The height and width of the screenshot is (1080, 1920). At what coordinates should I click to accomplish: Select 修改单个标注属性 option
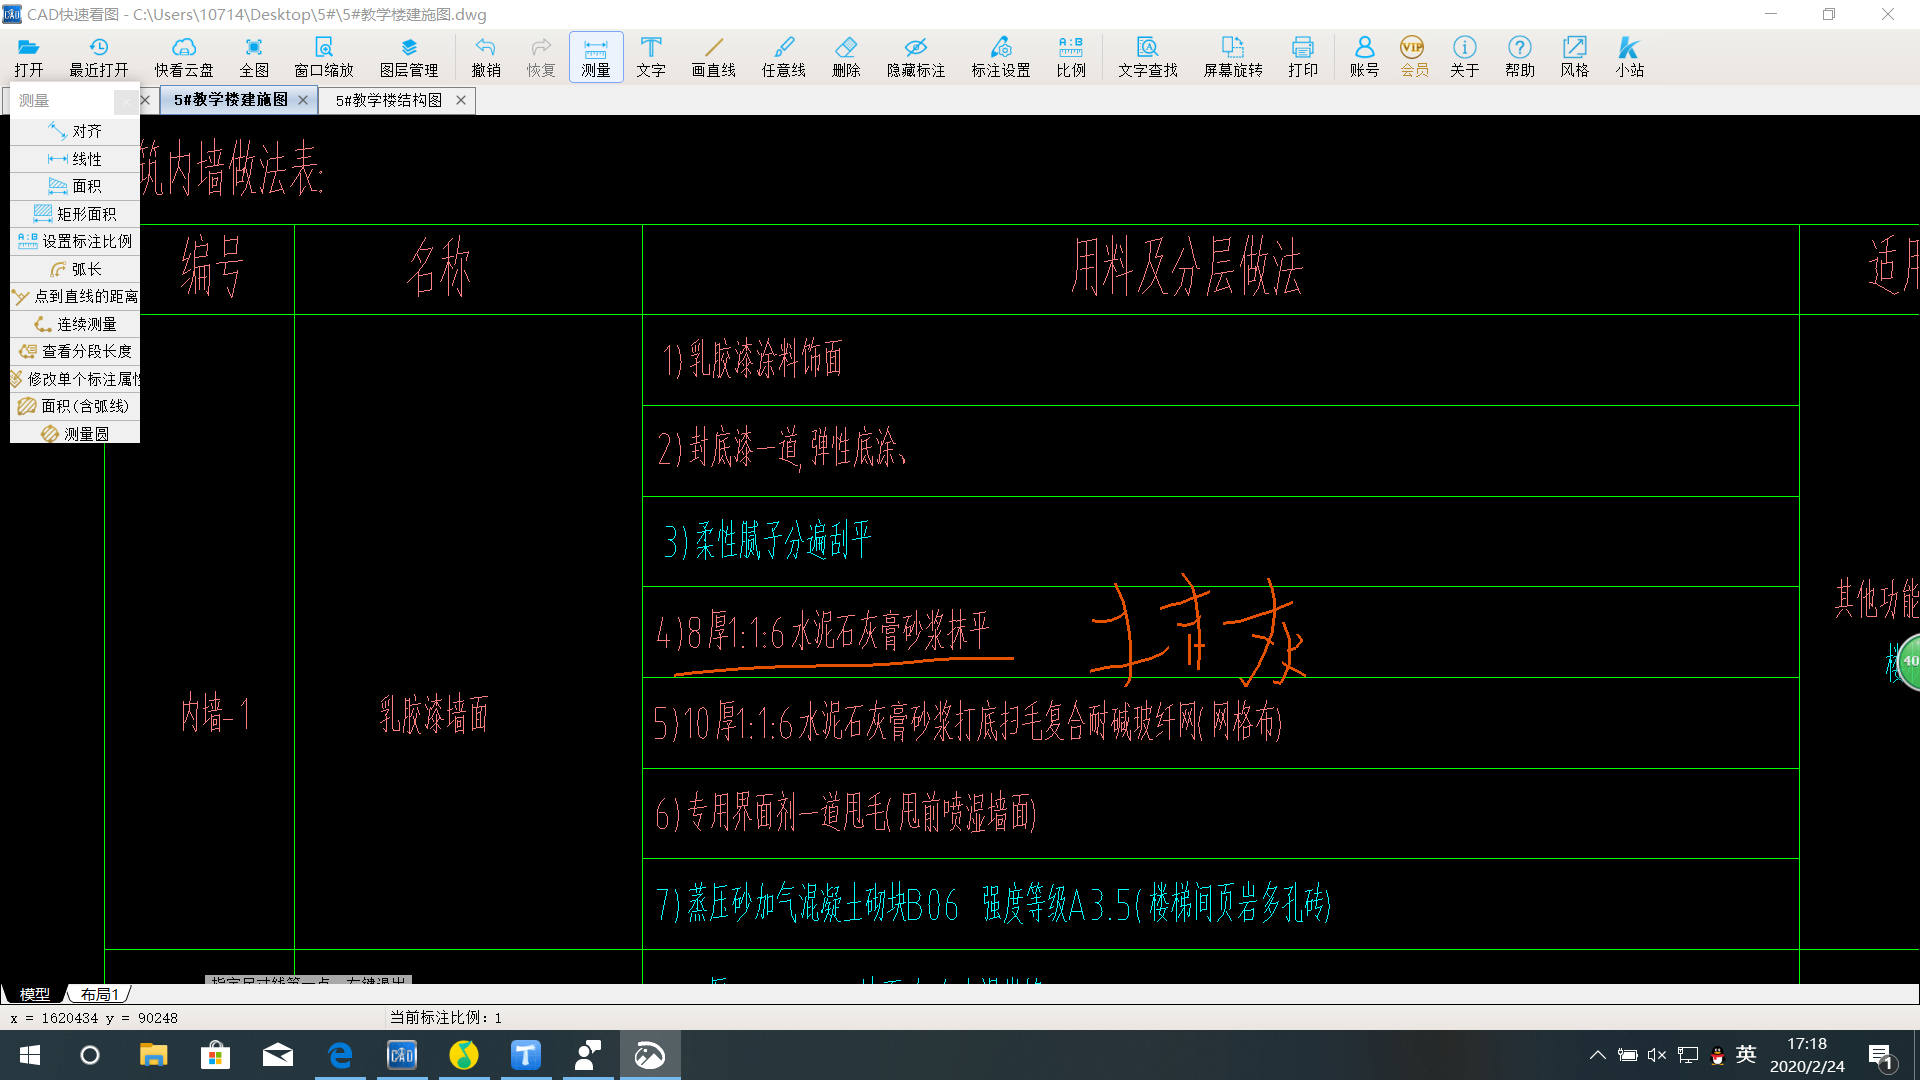[x=75, y=379]
